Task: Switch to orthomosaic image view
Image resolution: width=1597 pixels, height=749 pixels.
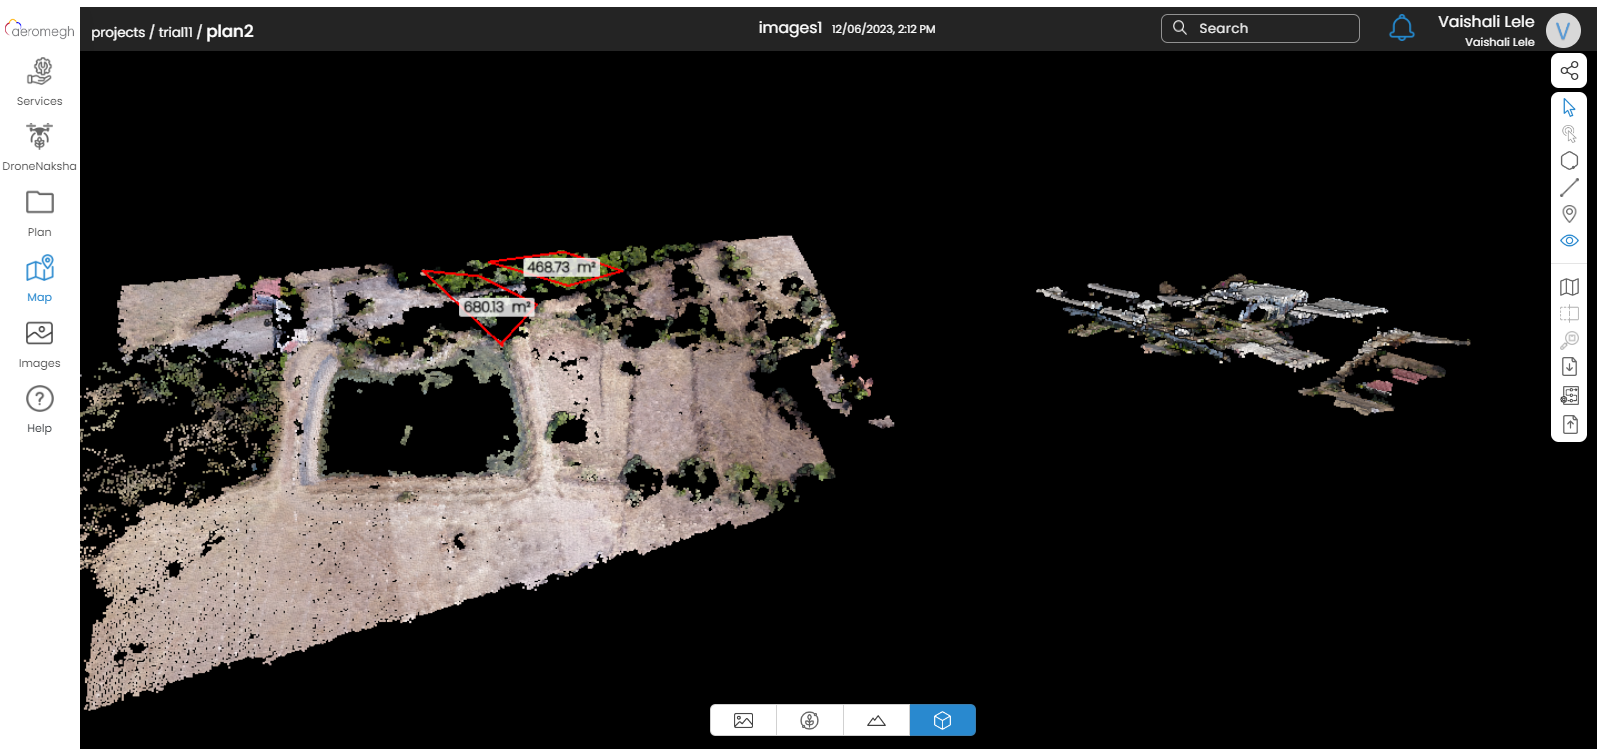Action: pyautogui.click(x=743, y=720)
